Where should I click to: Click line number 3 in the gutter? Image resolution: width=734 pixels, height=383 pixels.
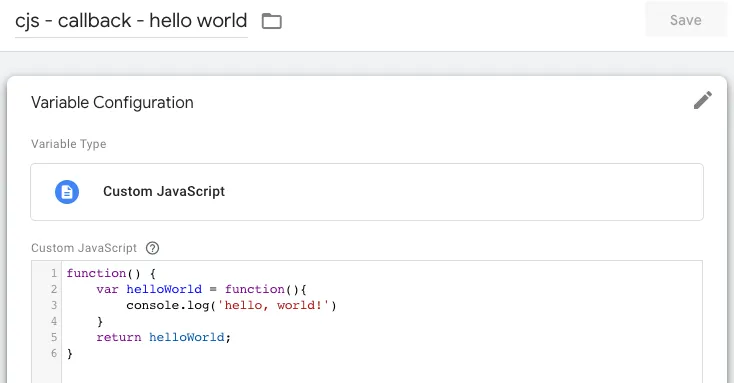click(54, 305)
